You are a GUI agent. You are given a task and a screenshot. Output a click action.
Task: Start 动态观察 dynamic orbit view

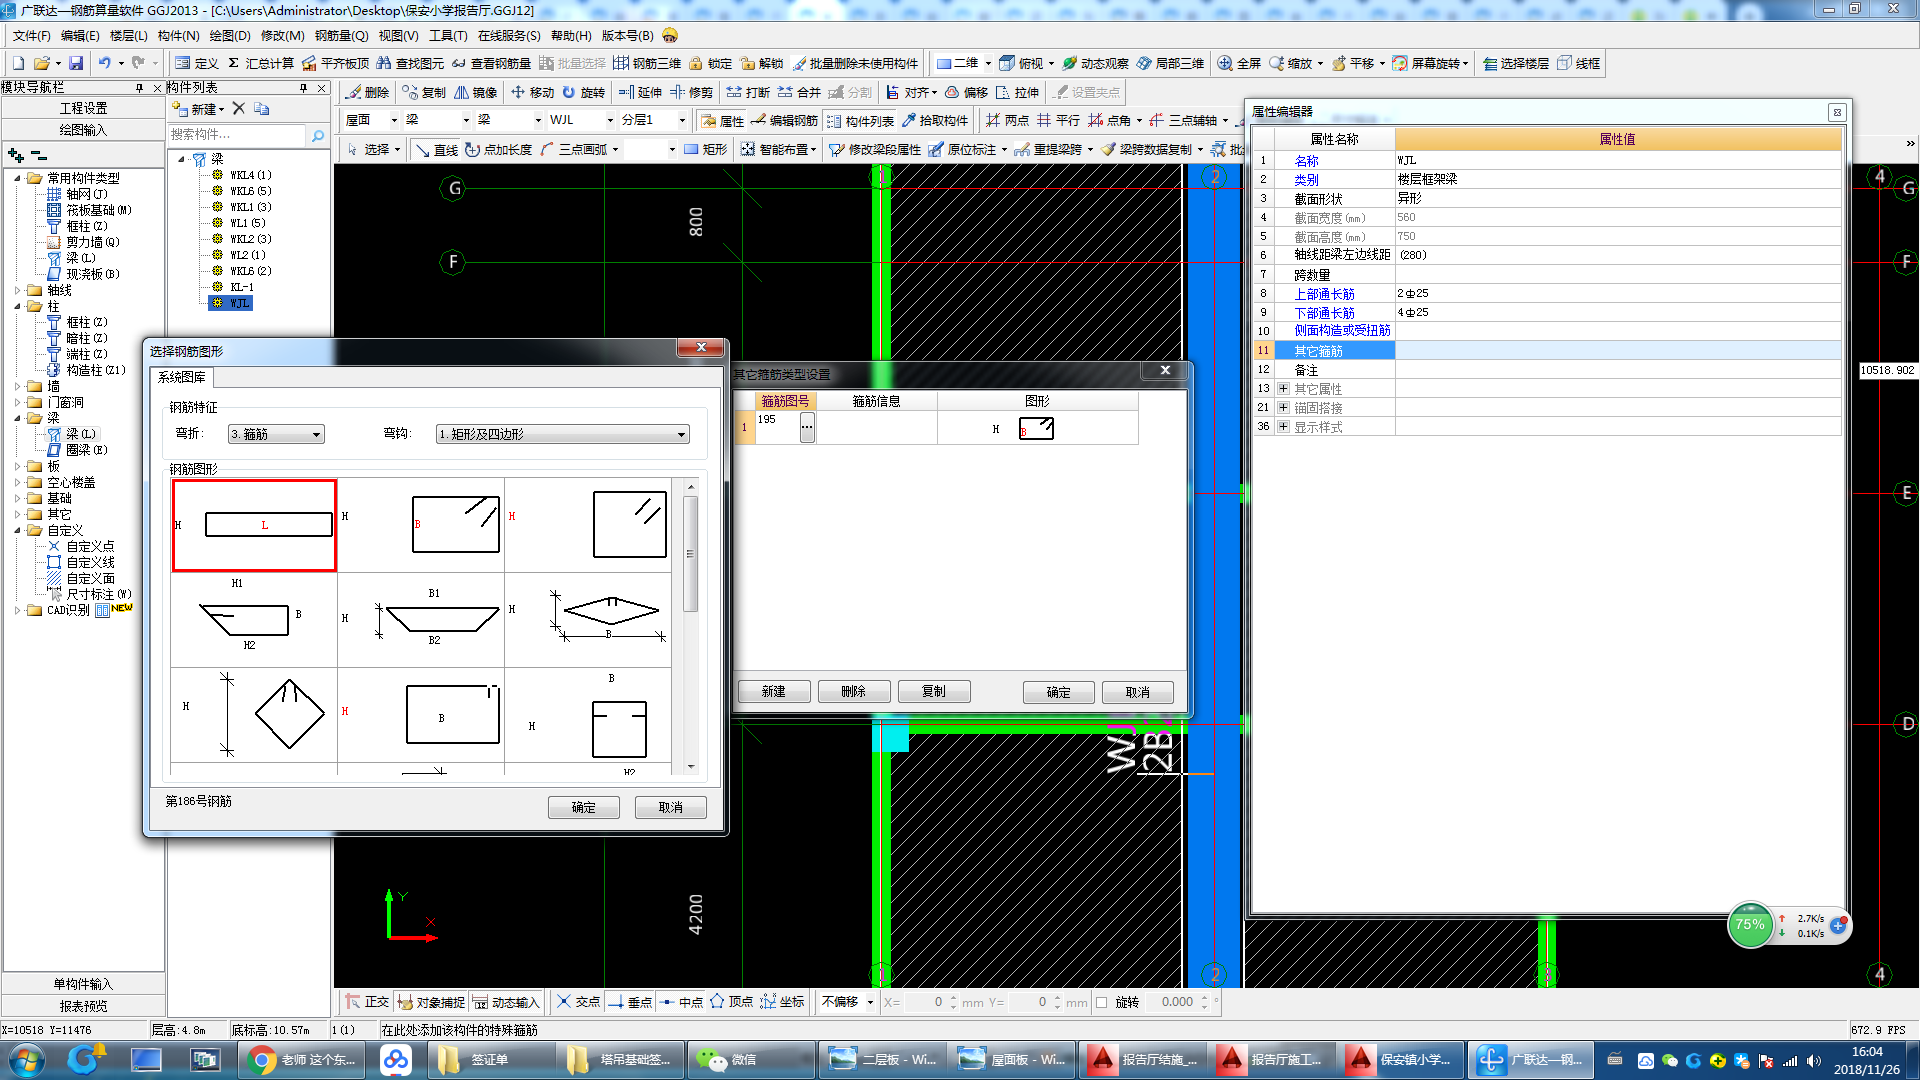point(1095,63)
